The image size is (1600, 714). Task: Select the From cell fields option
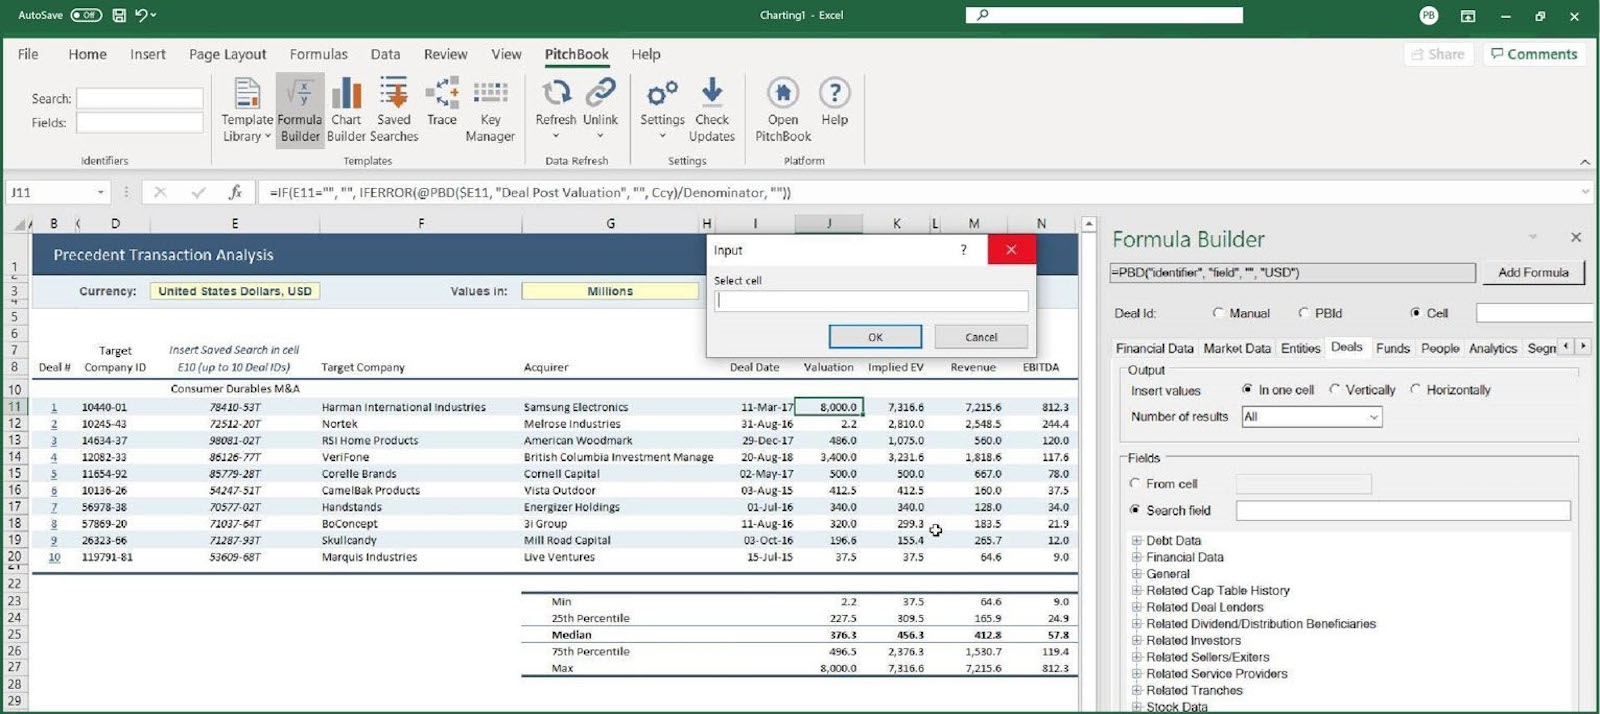1135,483
